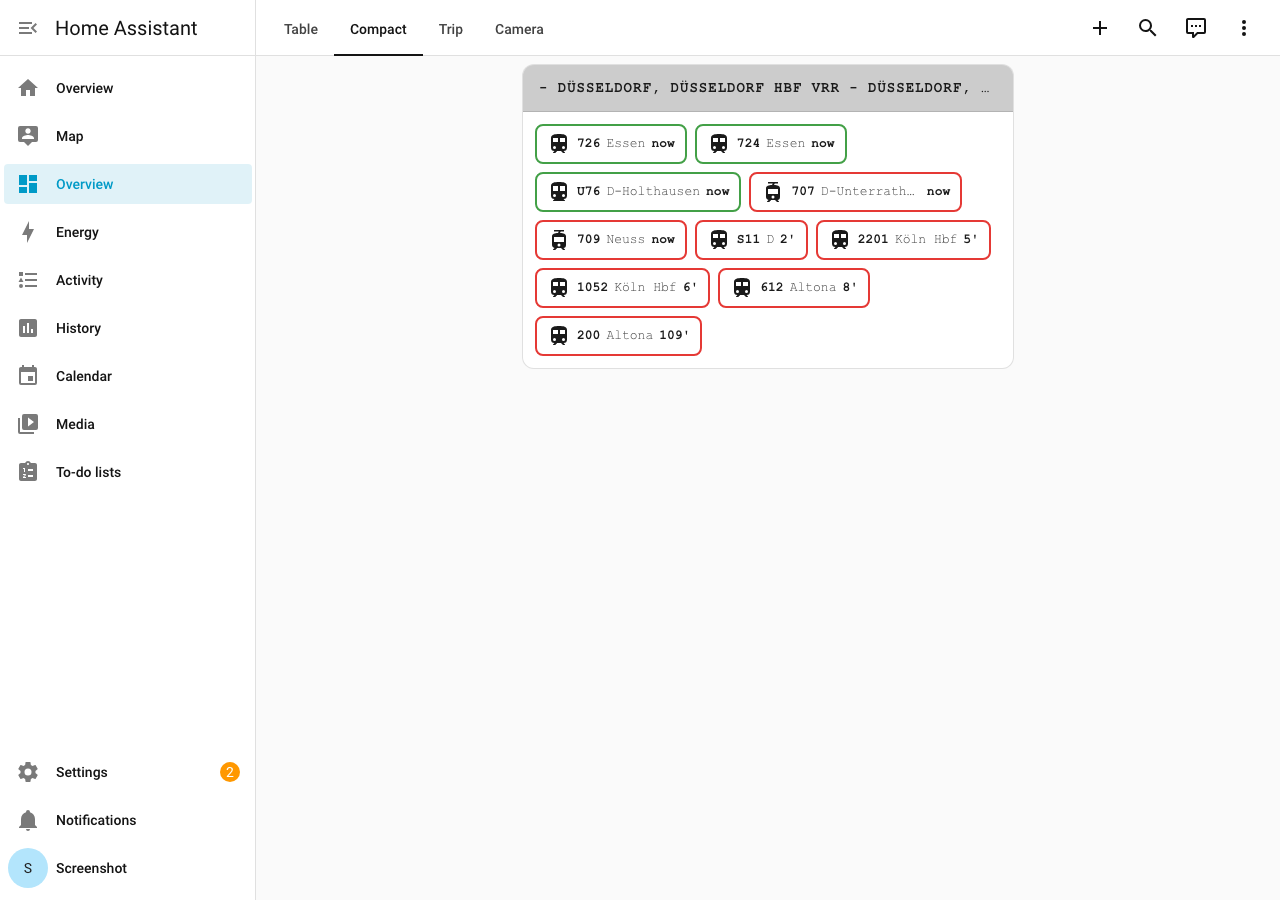
Task: Click the train icon for line 200
Action: coord(559,335)
